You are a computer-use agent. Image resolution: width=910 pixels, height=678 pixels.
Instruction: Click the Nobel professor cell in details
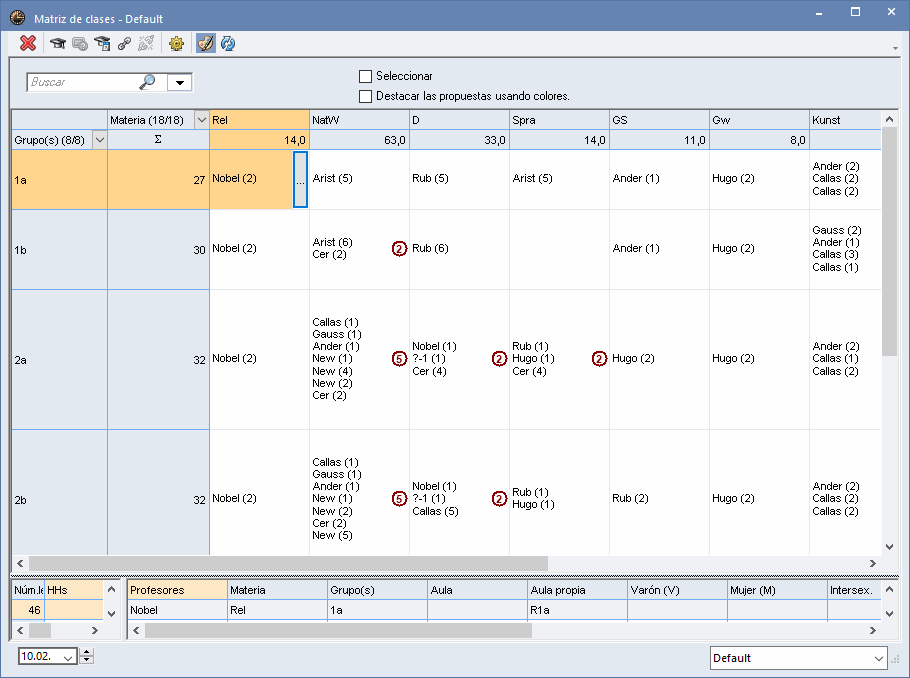pos(177,610)
